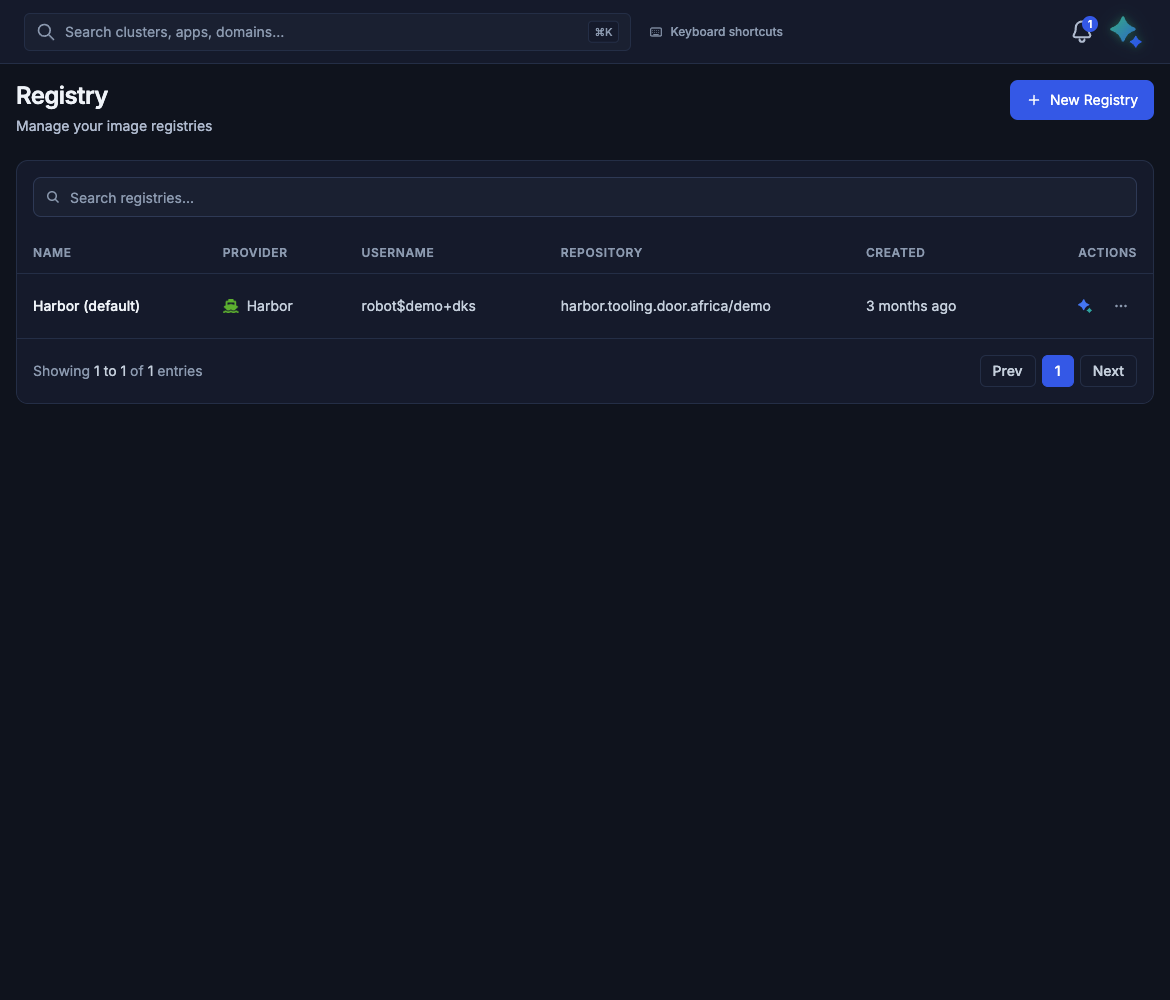Image resolution: width=1170 pixels, height=1000 pixels.
Task: Click the ⌘K shortcut badge
Action: tap(603, 32)
